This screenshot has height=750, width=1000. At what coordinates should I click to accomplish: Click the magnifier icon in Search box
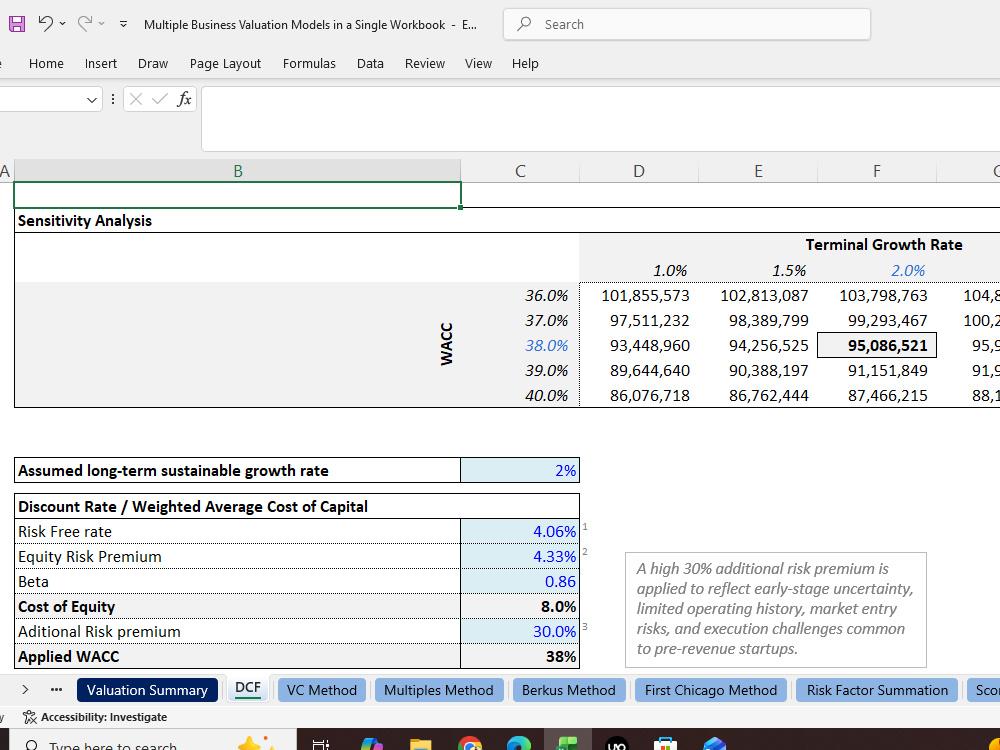[524, 24]
